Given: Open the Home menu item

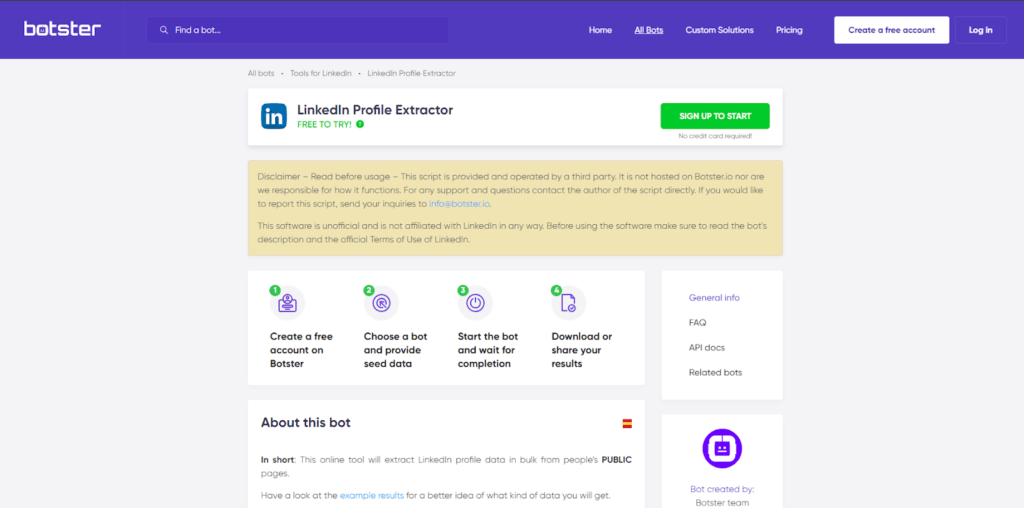Looking at the screenshot, I should [x=600, y=30].
